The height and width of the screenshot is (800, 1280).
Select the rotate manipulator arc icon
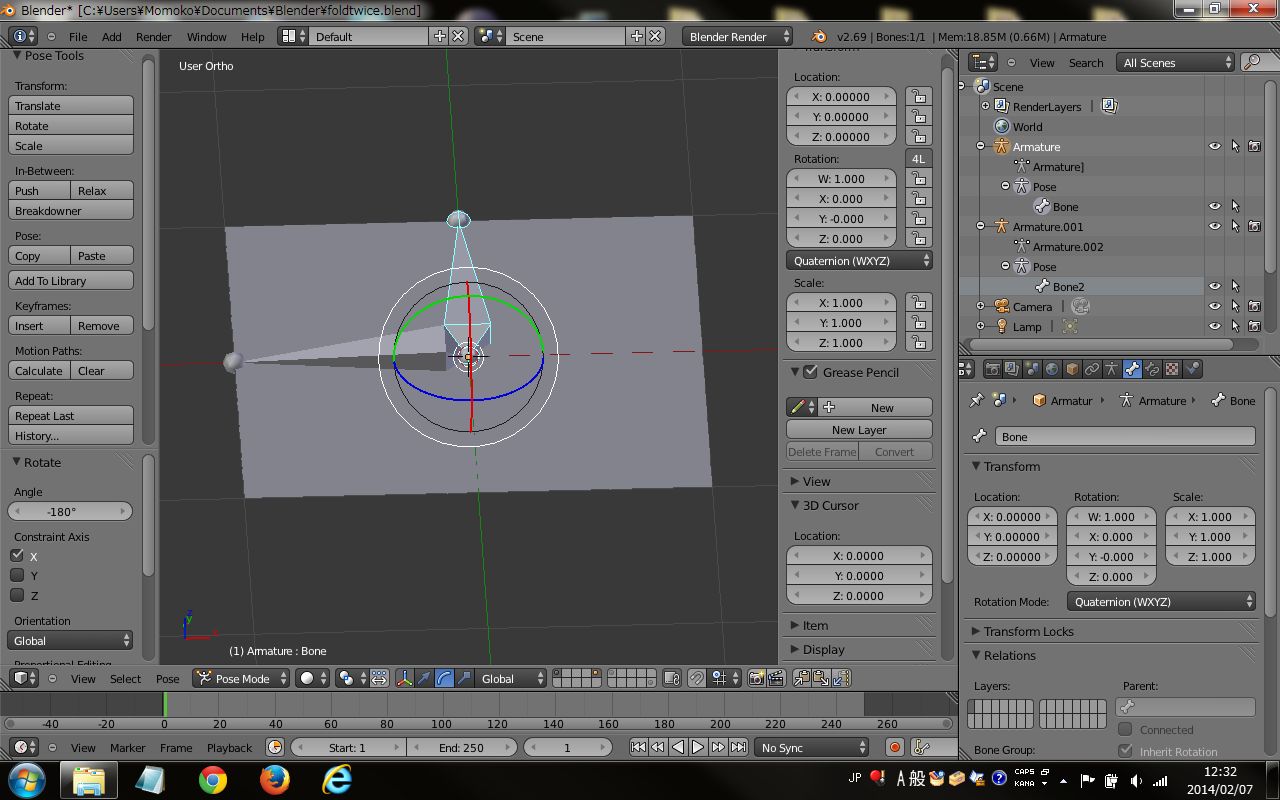pyautogui.click(x=444, y=678)
